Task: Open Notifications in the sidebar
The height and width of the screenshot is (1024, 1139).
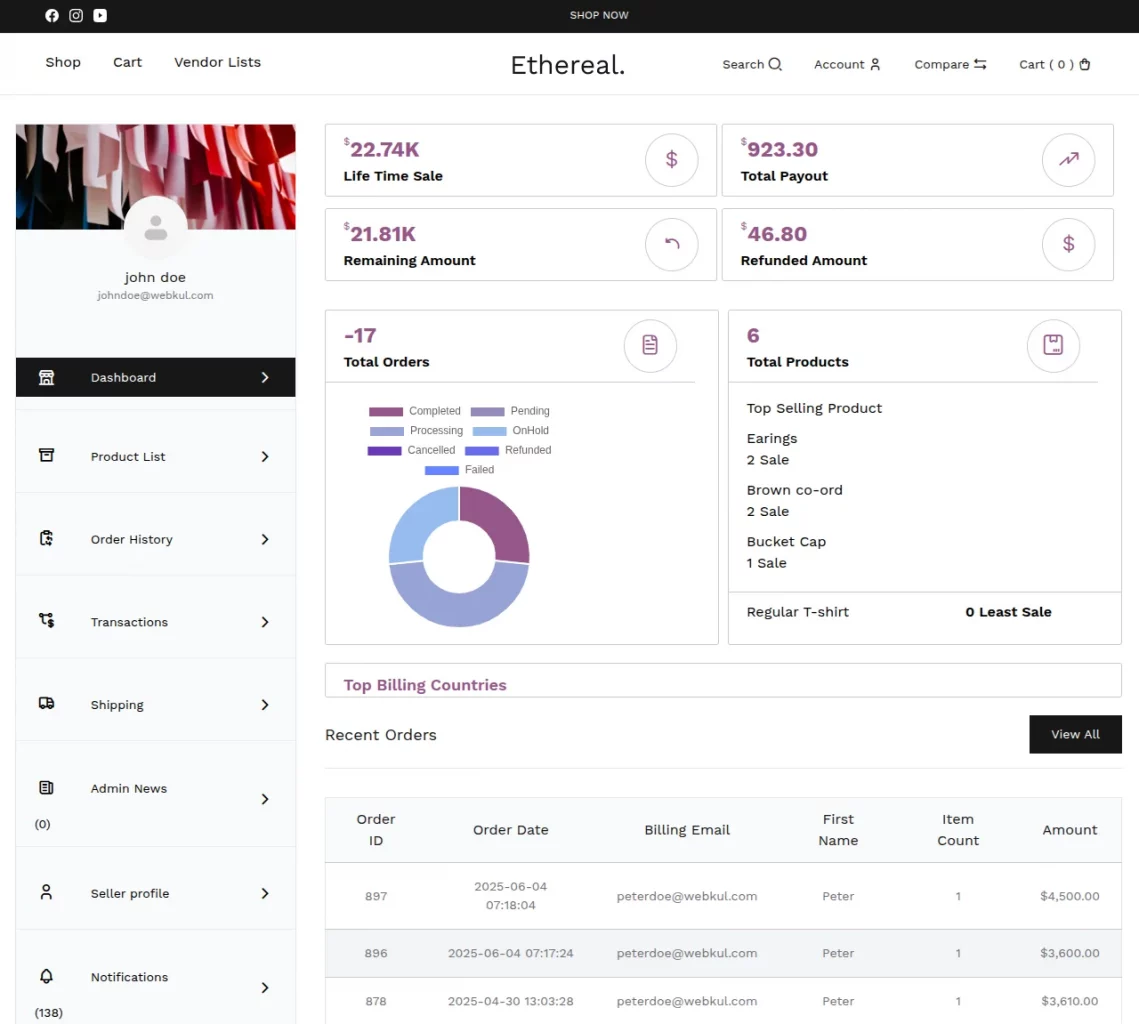Action: [129, 977]
